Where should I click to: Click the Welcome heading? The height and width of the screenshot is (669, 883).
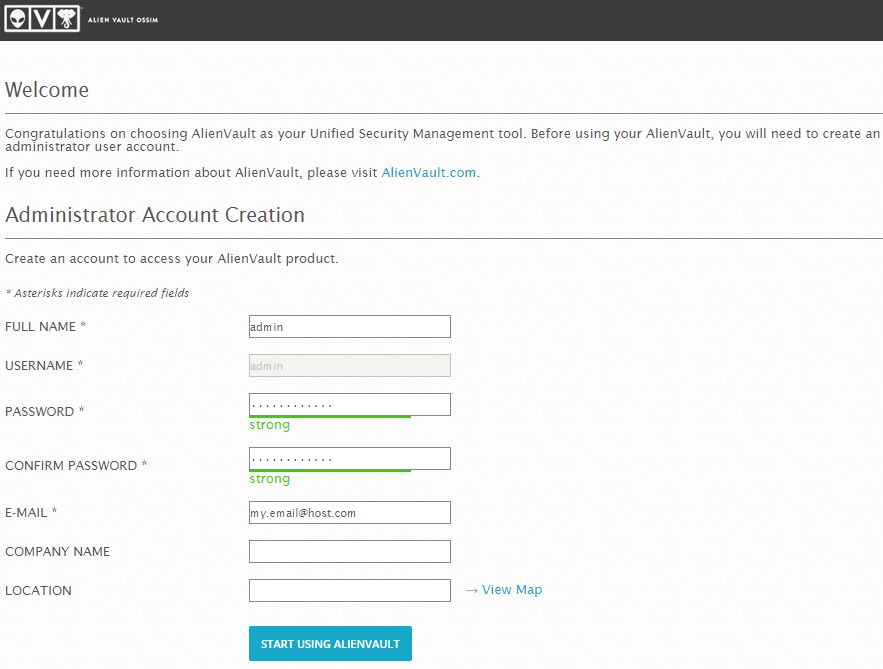click(x=47, y=90)
